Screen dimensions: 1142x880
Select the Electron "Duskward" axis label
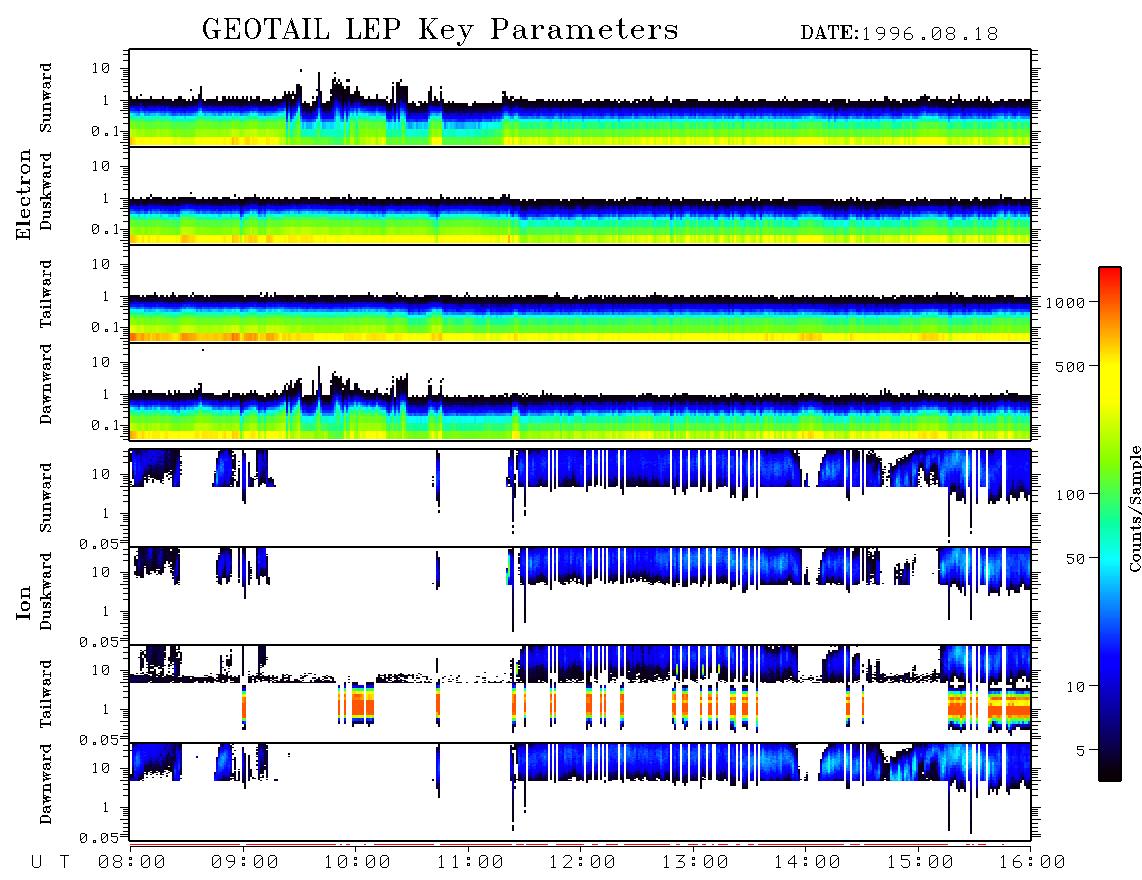(x=46, y=192)
